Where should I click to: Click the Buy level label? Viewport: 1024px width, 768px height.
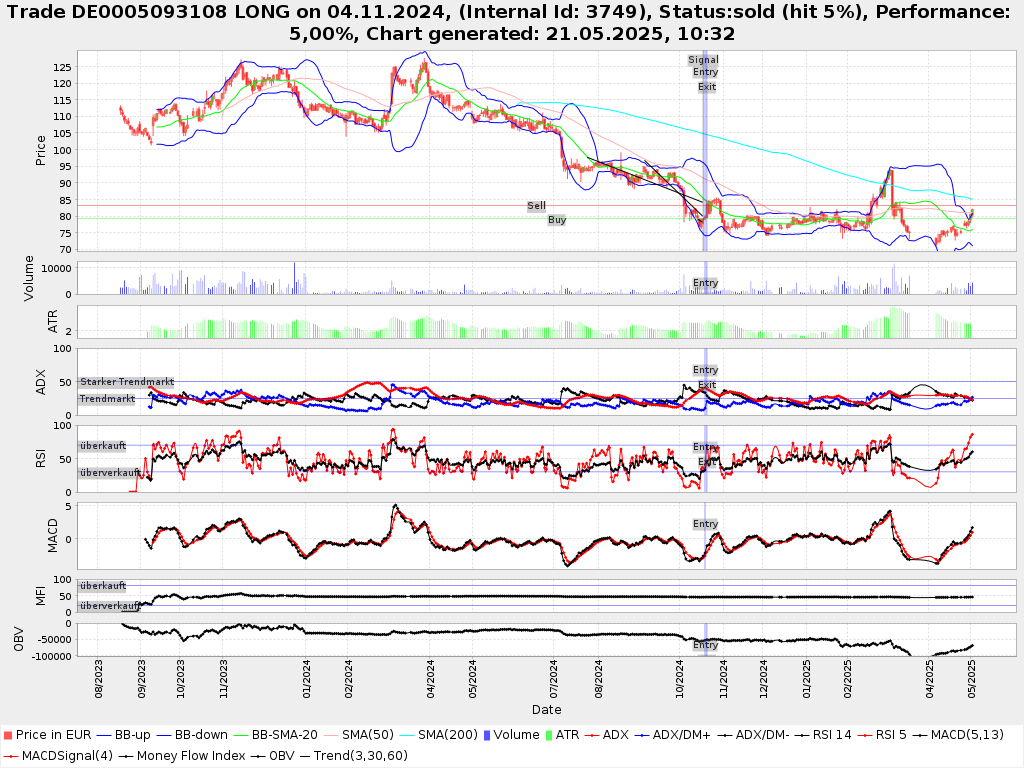(557, 220)
